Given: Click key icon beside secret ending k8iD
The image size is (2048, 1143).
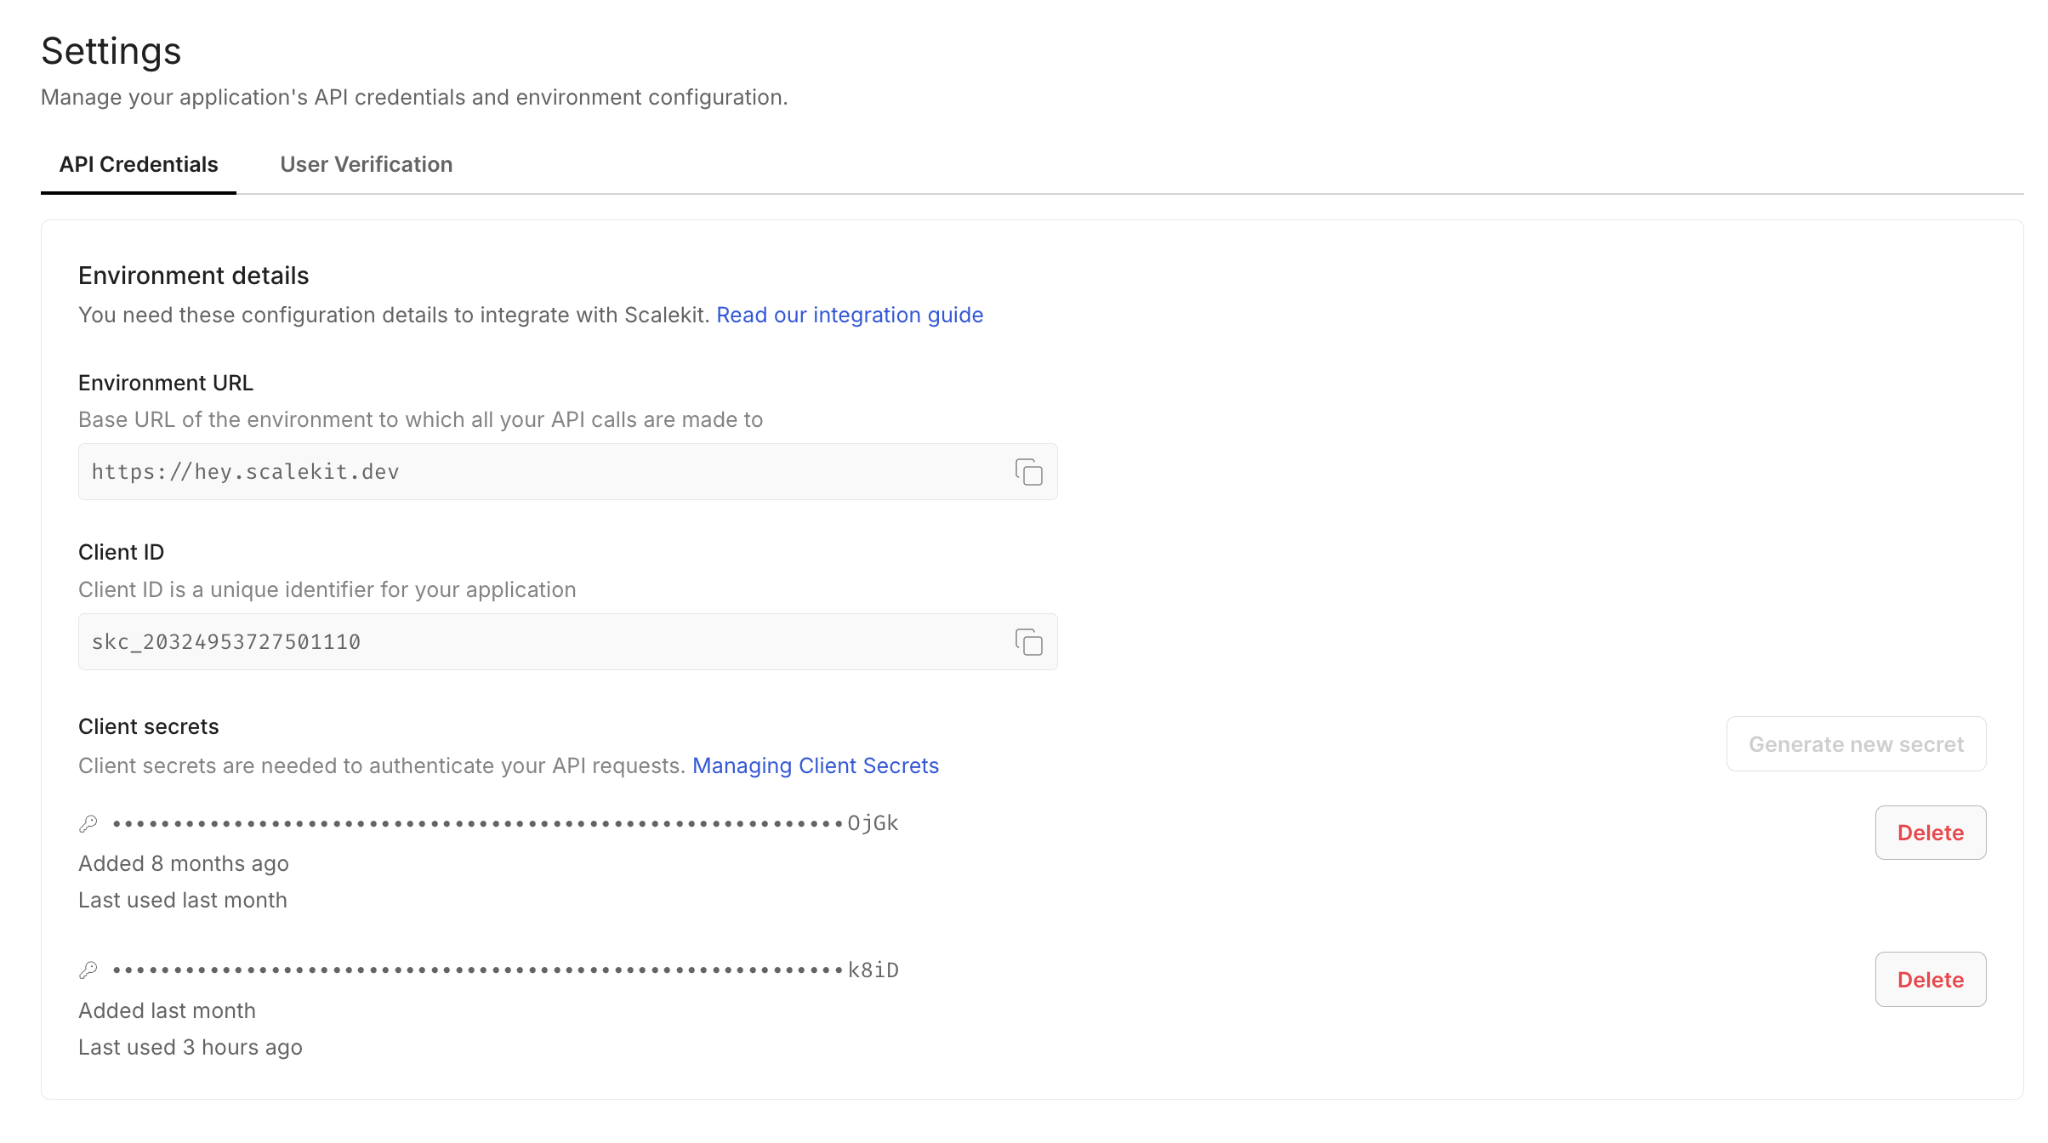Looking at the screenshot, I should coord(88,970).
